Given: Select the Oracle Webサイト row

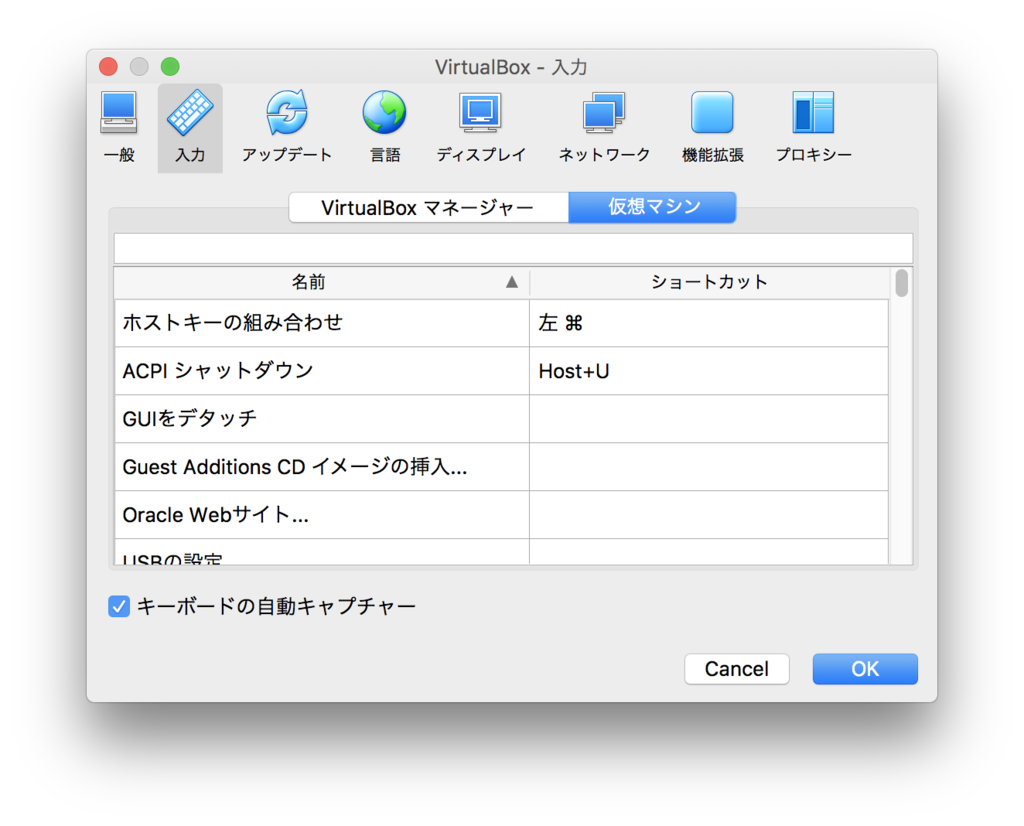Looking at the screenshot, I should [x=502, y=515].
